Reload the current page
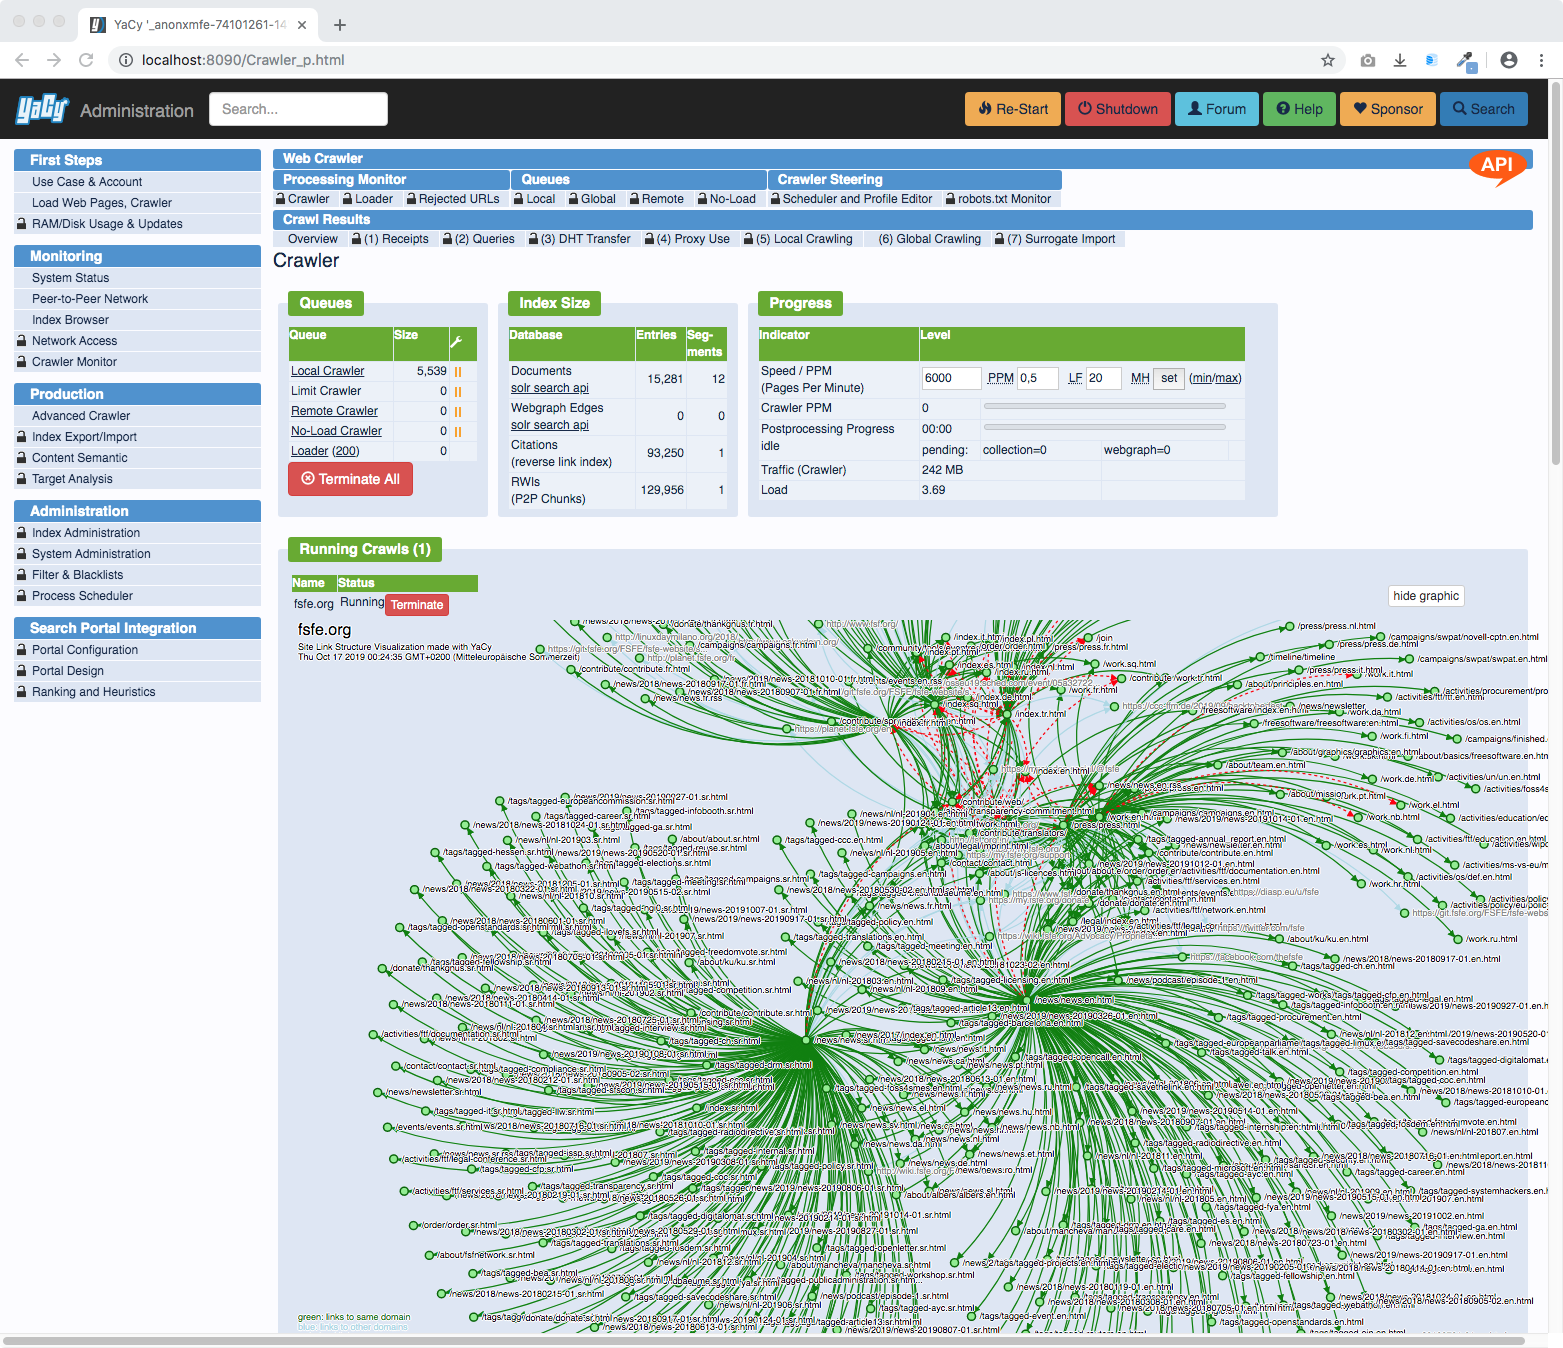This screenshot has width=1563, height=1348. tap(86, 60)
